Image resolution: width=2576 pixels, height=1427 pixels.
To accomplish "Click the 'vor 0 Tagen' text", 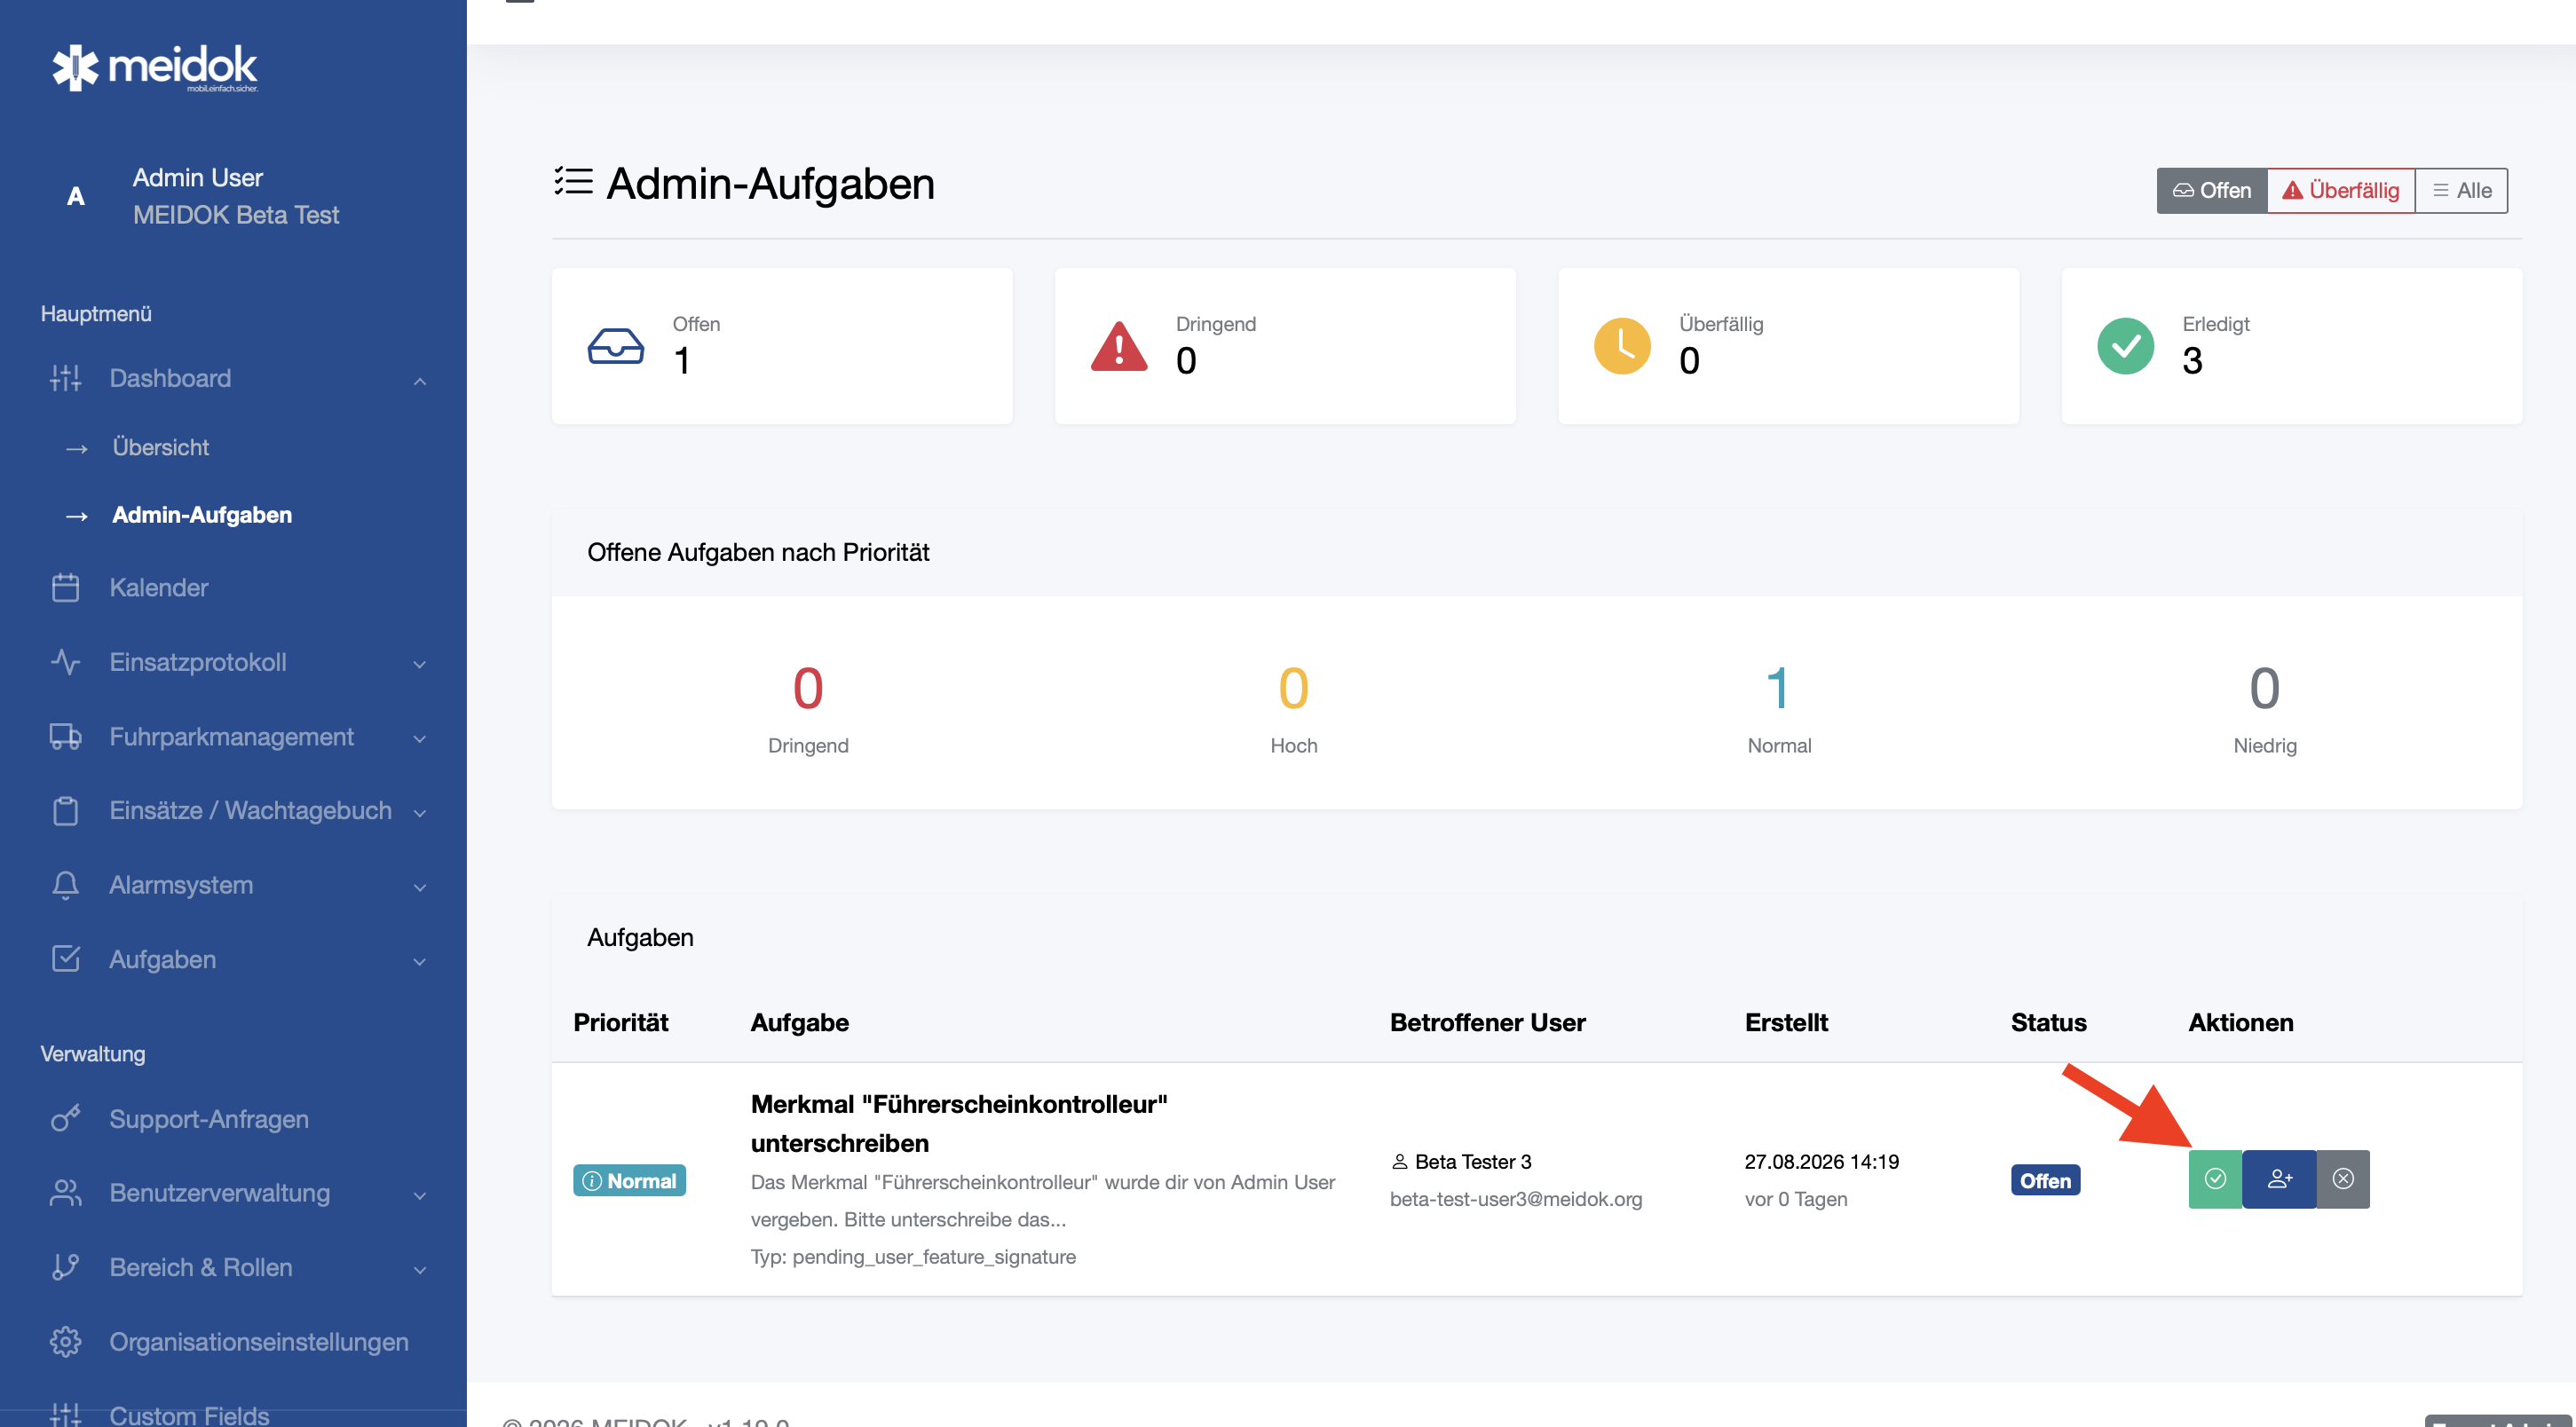I will [1795, 1198].
